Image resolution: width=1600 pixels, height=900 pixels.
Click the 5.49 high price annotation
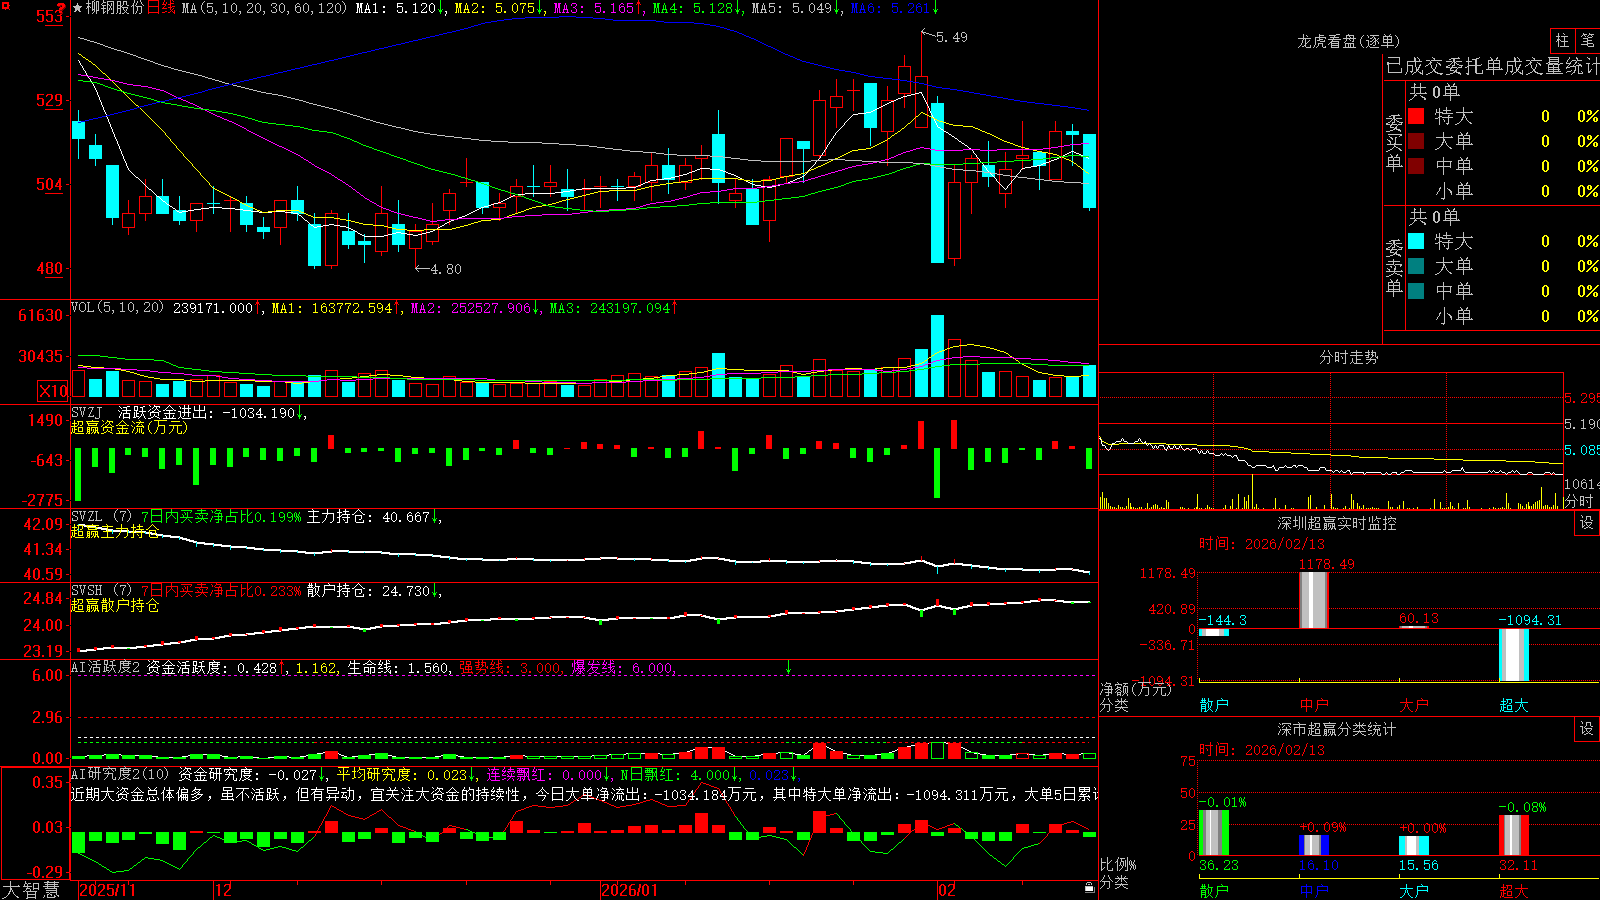951,37
